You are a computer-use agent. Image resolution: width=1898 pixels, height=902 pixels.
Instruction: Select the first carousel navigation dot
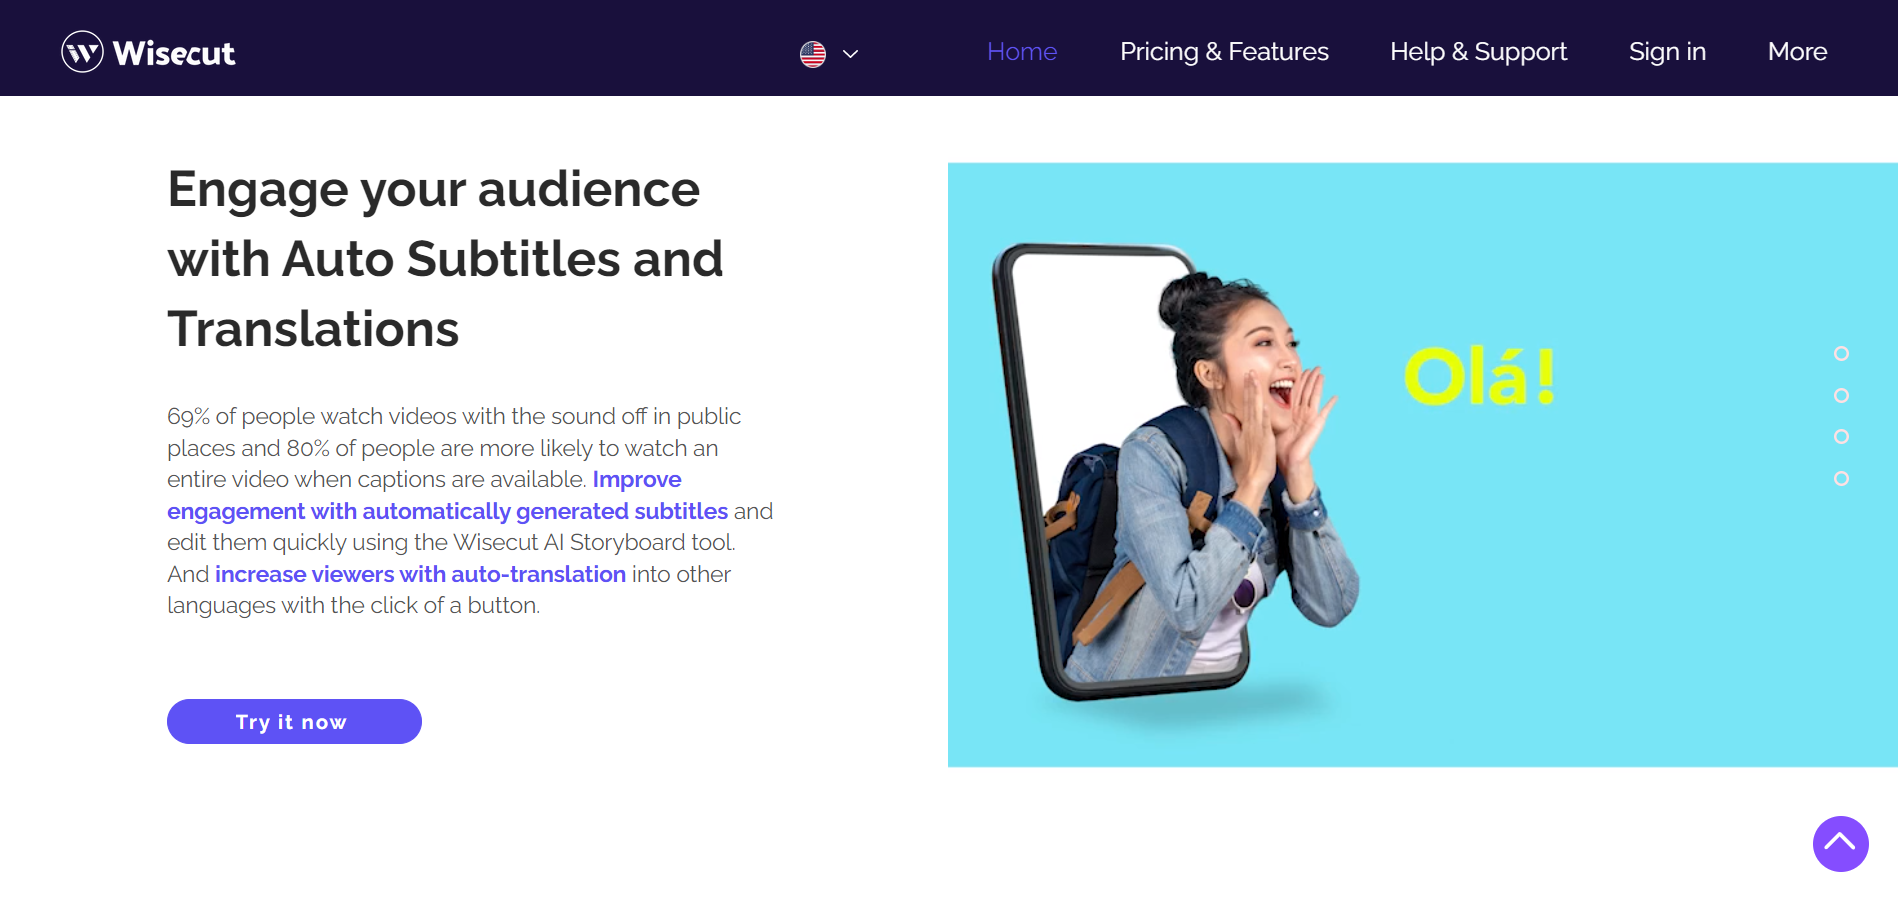[1841, 353]
